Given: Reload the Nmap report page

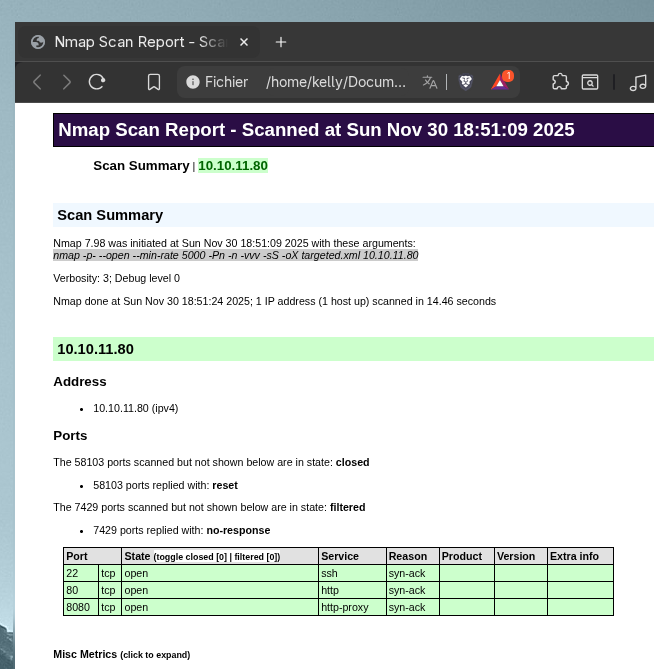Looking at the screenshot, I should tap(97, 82).
